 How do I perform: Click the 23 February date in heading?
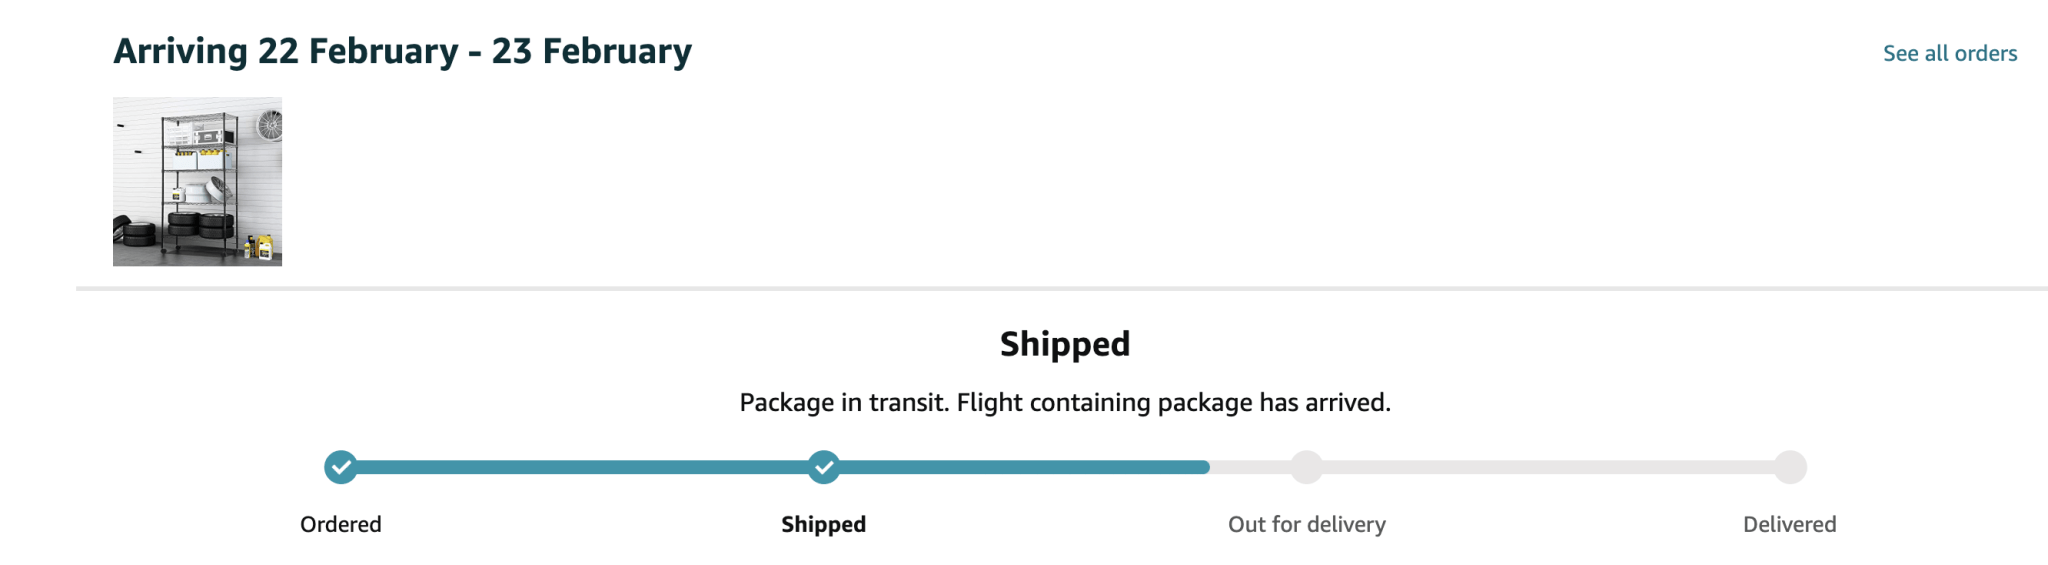point(591,51)
